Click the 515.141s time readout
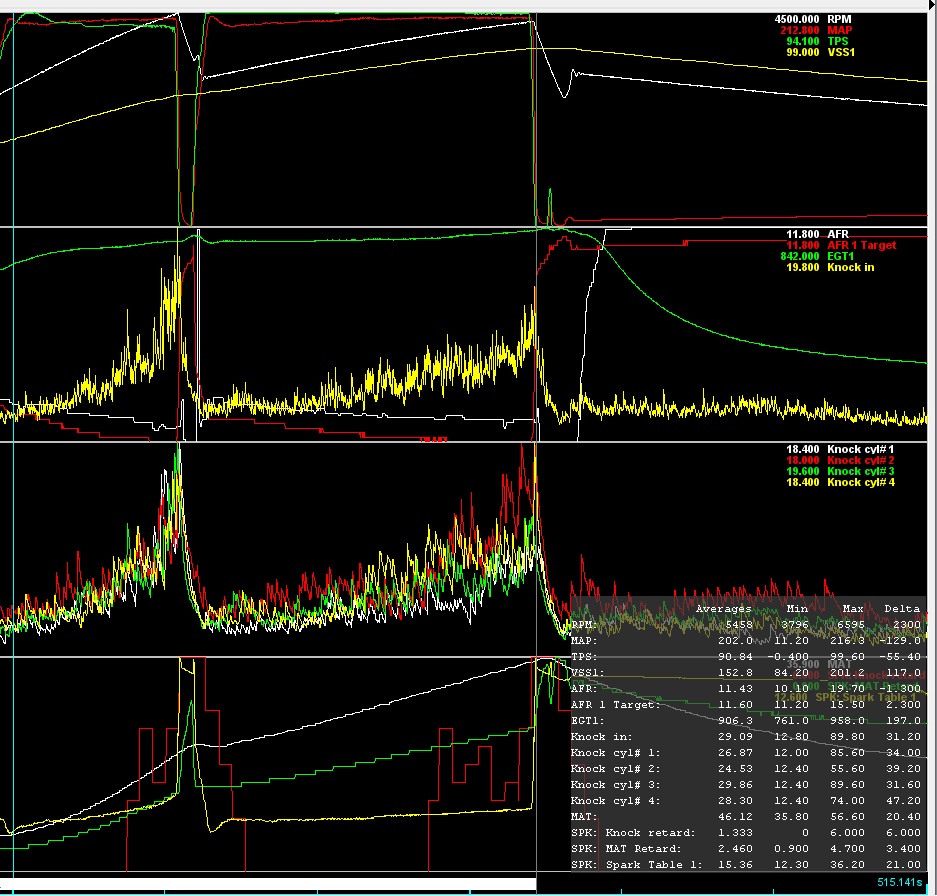The width and height of the screenshot is (937, 896). coord(899,882)
